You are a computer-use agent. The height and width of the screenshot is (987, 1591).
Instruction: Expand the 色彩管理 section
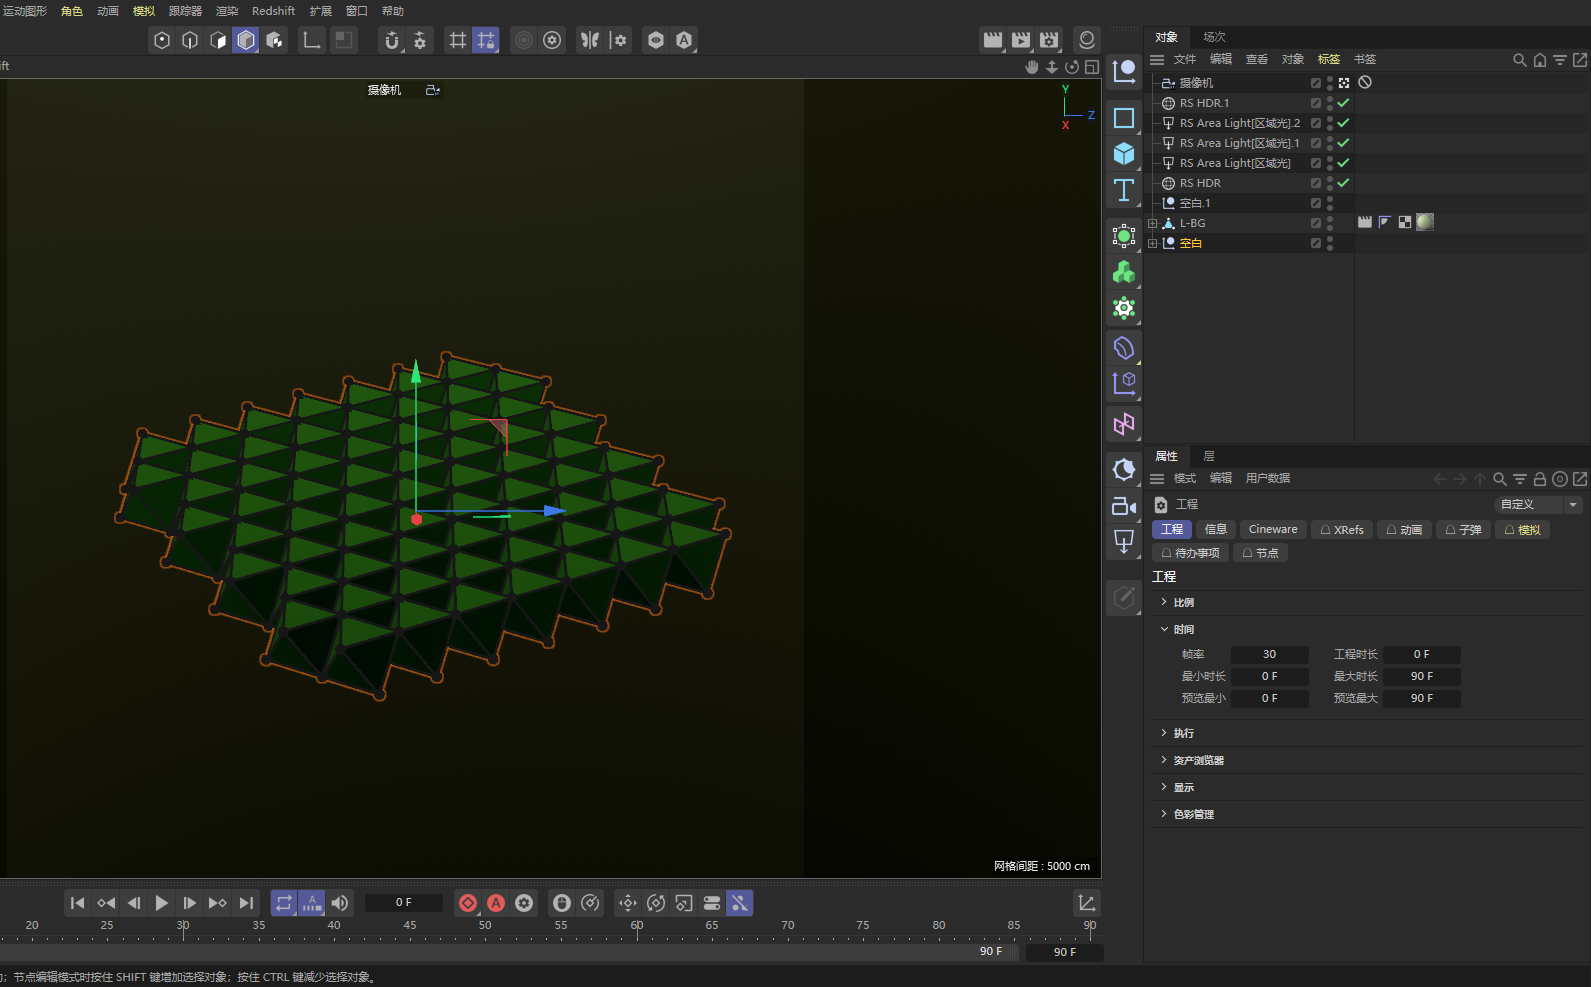point(1164,814)
